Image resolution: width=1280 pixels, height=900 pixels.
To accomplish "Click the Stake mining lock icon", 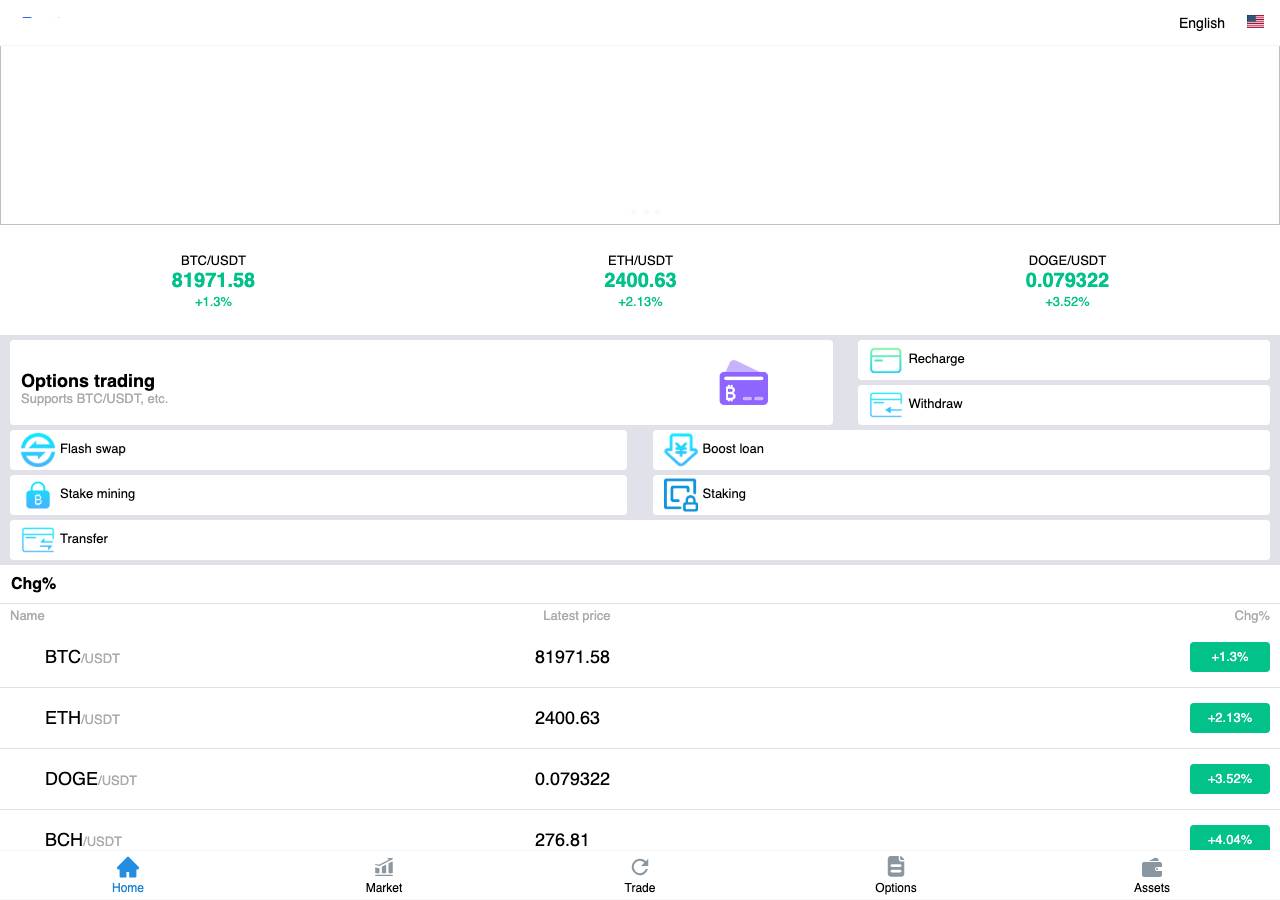I will 38,495.
